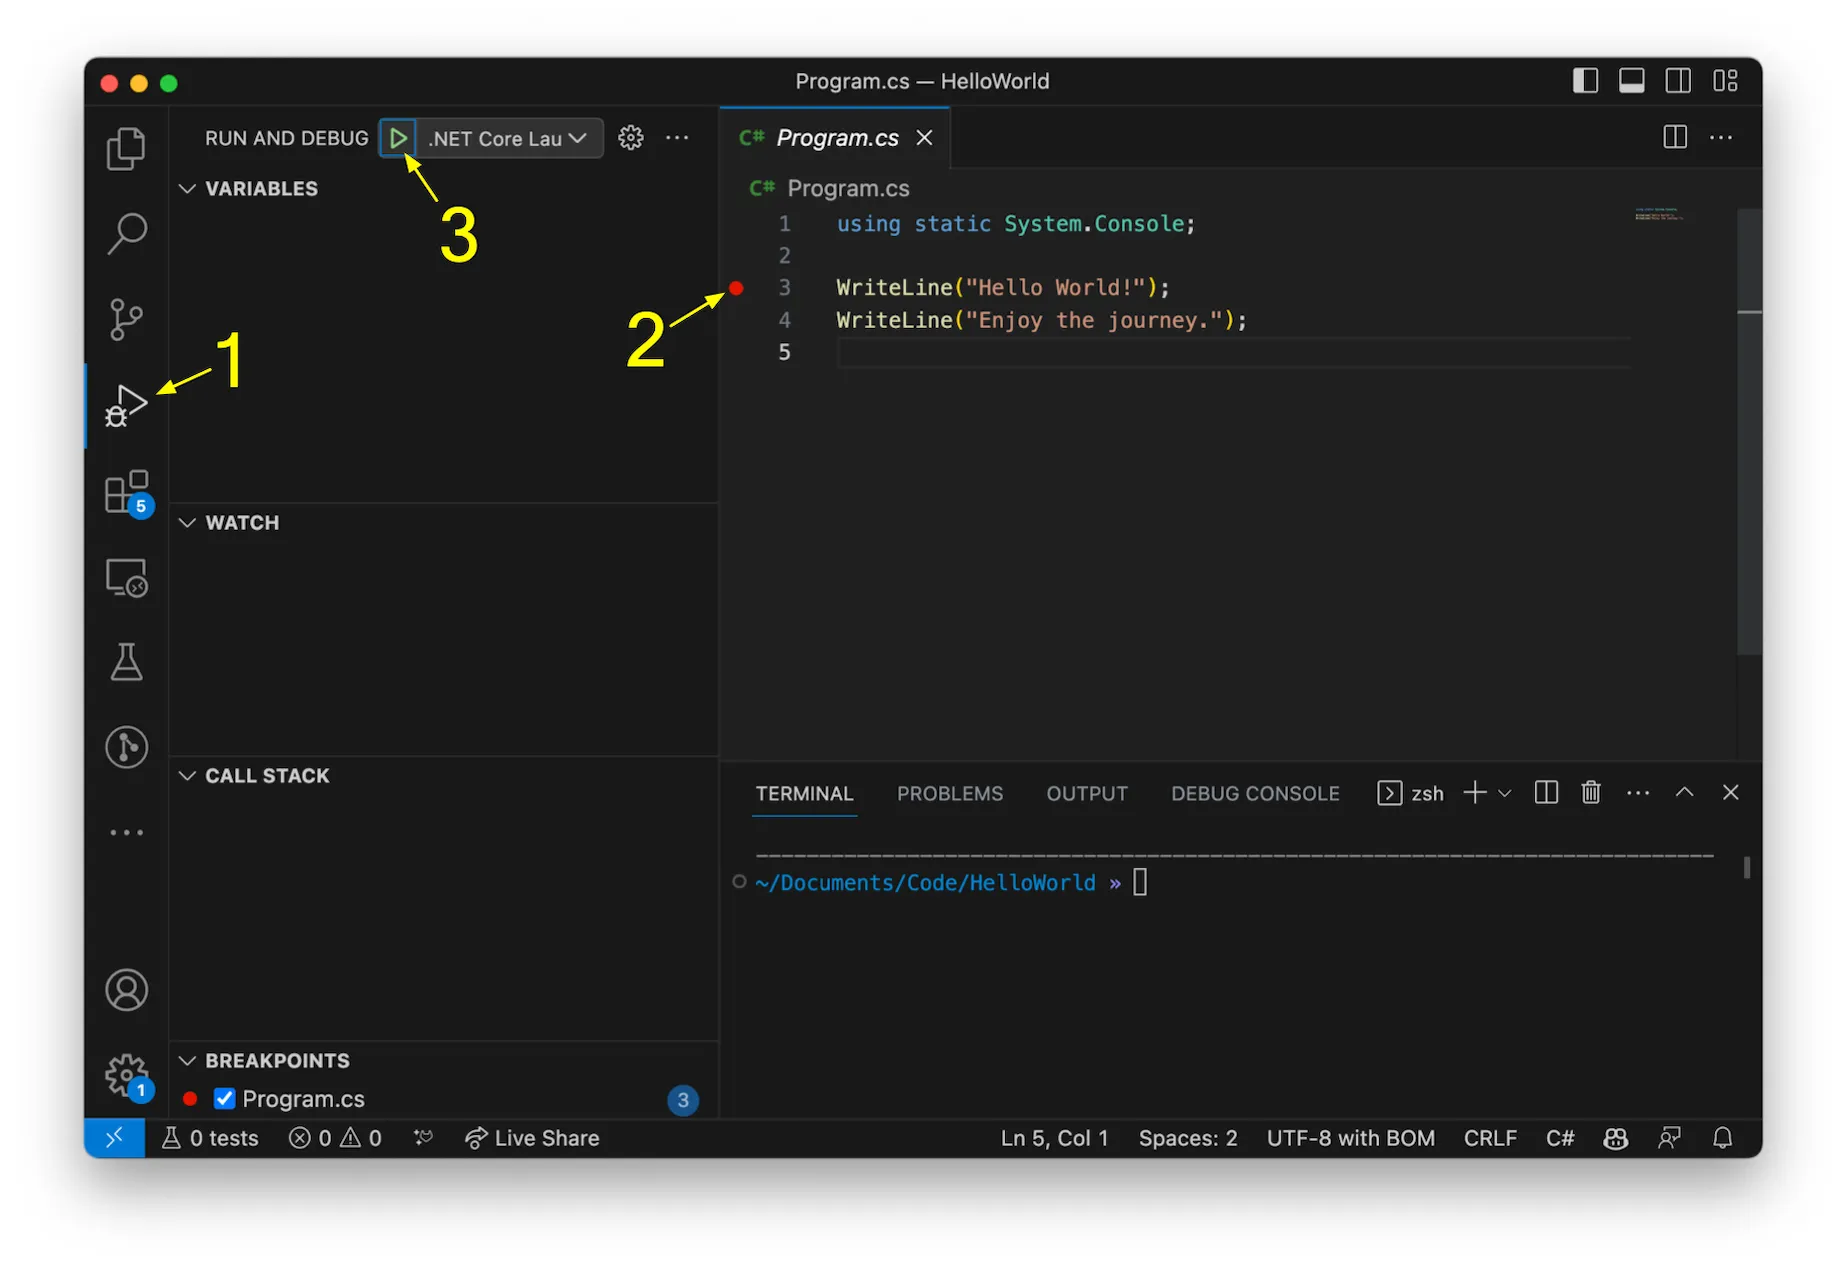Open the Accounts menu

coord(126,990)
